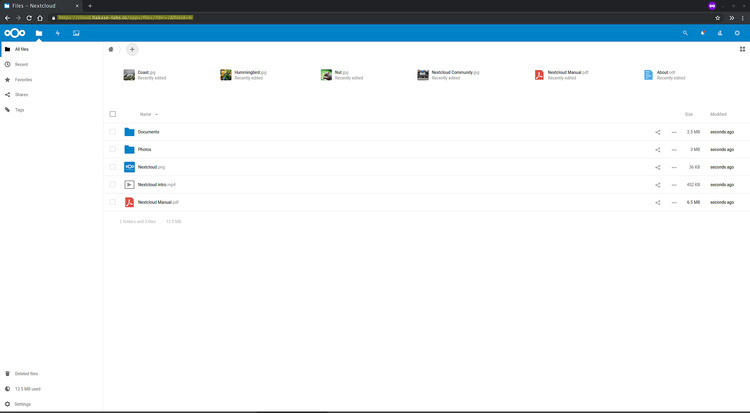
Task: Open the Photos gallery app icon
Action: pyautogui.click(x=76, y=33)
